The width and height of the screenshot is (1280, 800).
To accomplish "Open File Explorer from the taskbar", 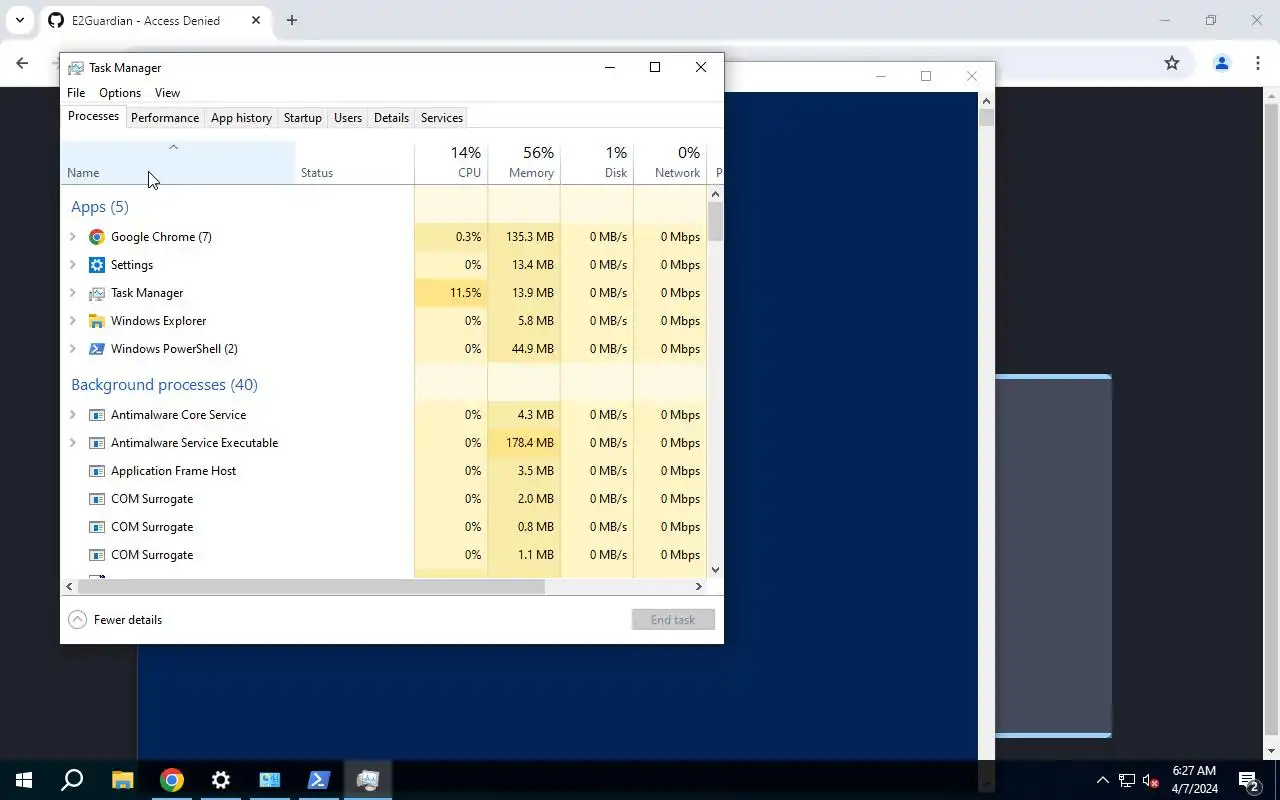I will [x=122, y=780].
